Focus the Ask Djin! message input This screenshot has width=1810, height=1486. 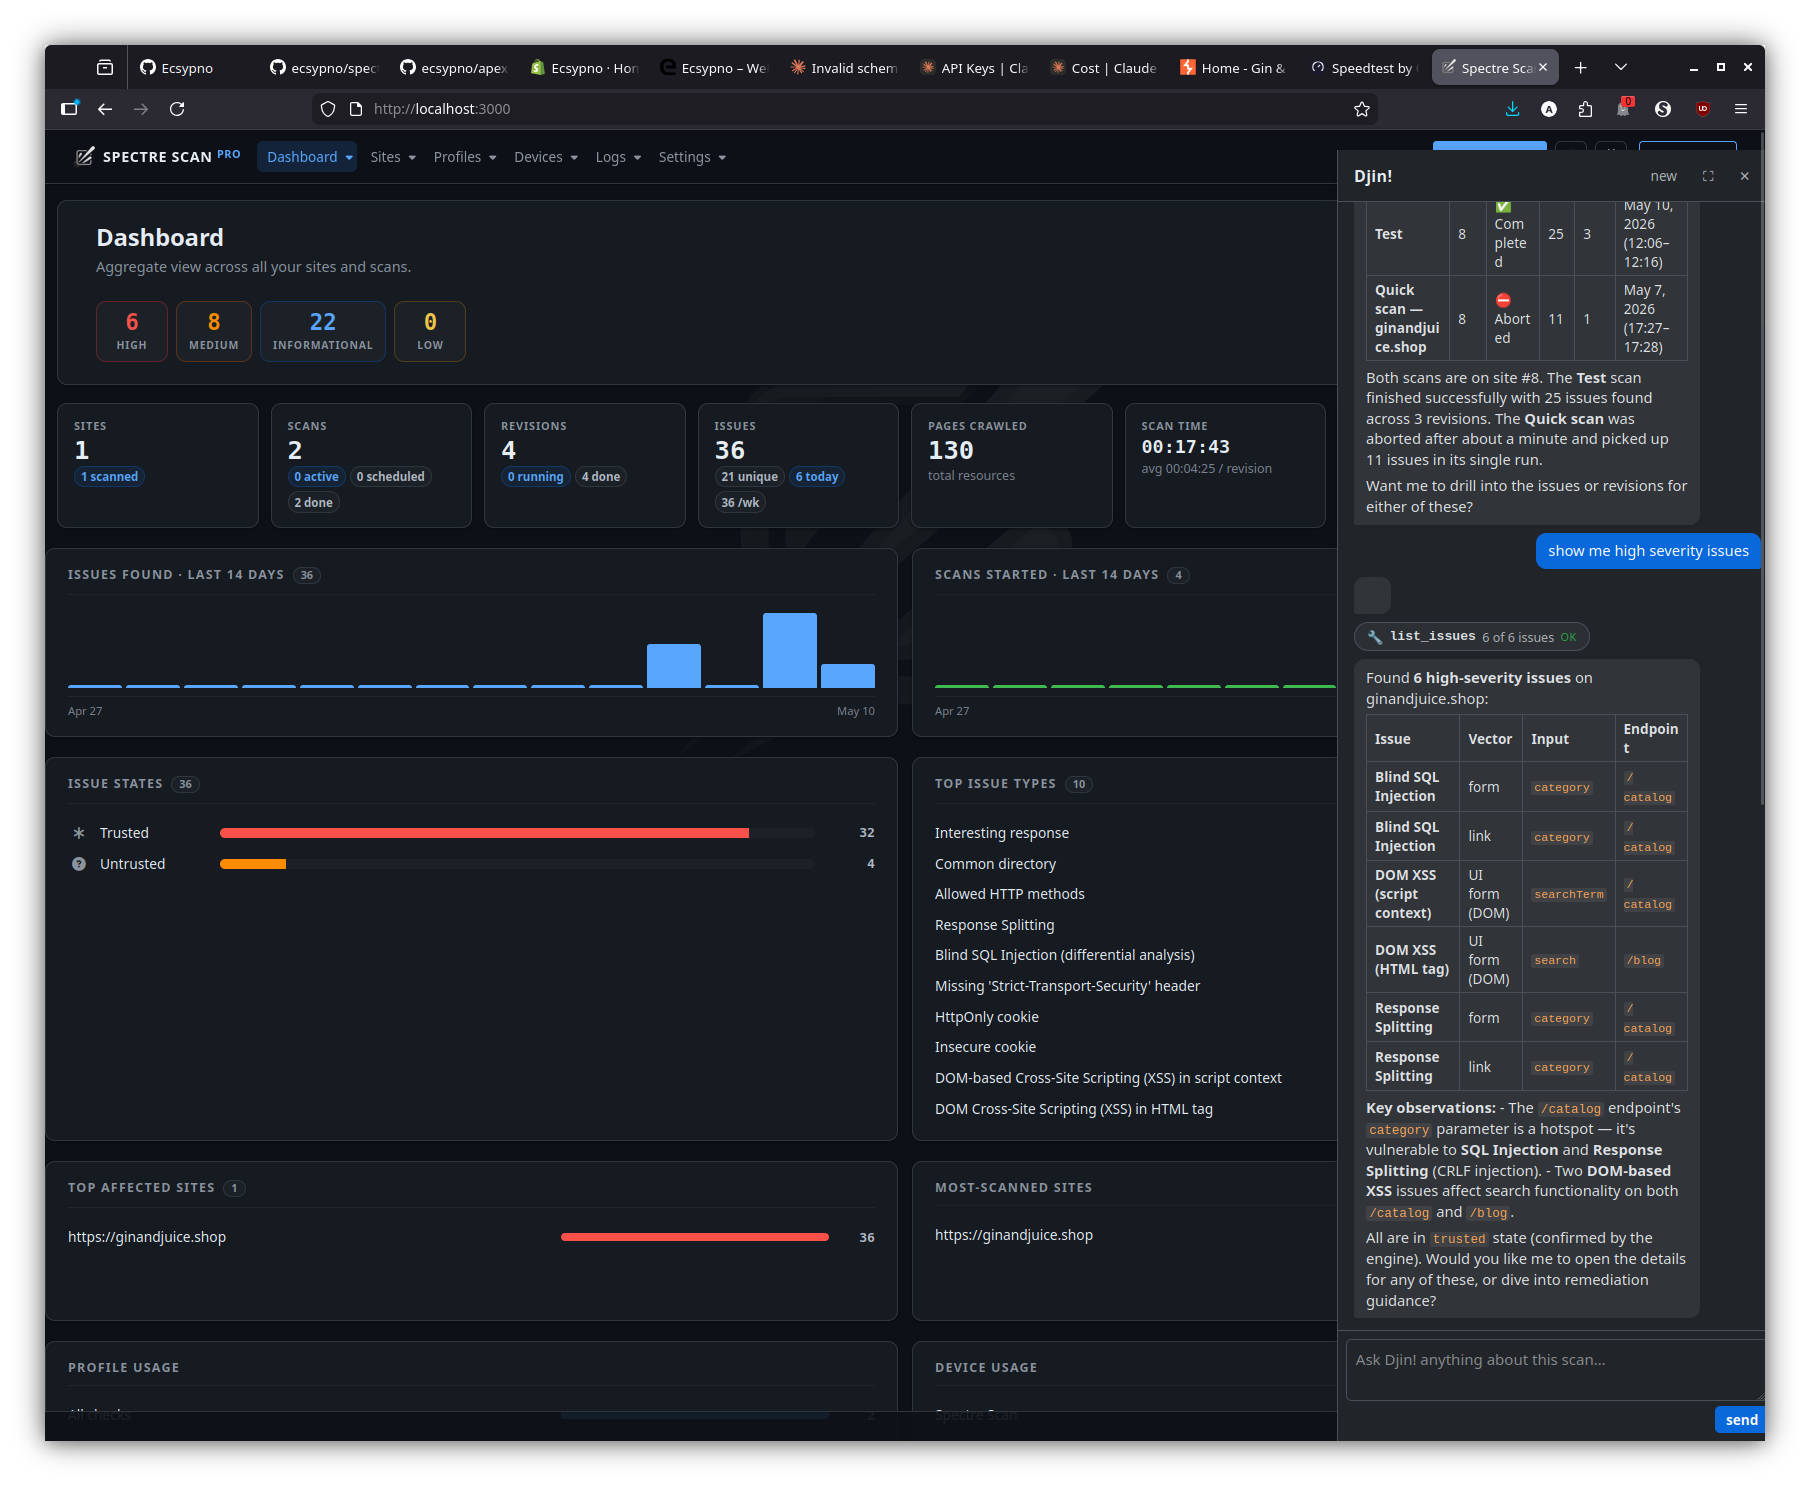click(x=1555, y=1369)
